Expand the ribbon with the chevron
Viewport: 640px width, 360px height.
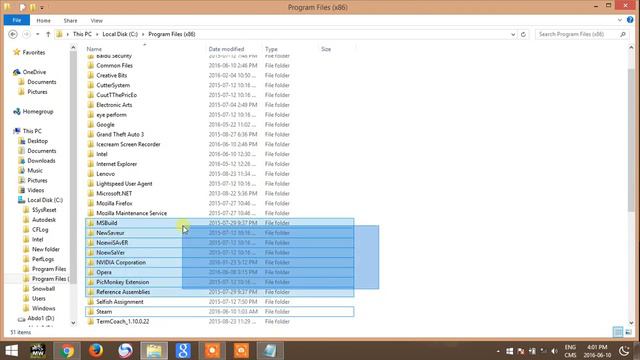[620, 20]
